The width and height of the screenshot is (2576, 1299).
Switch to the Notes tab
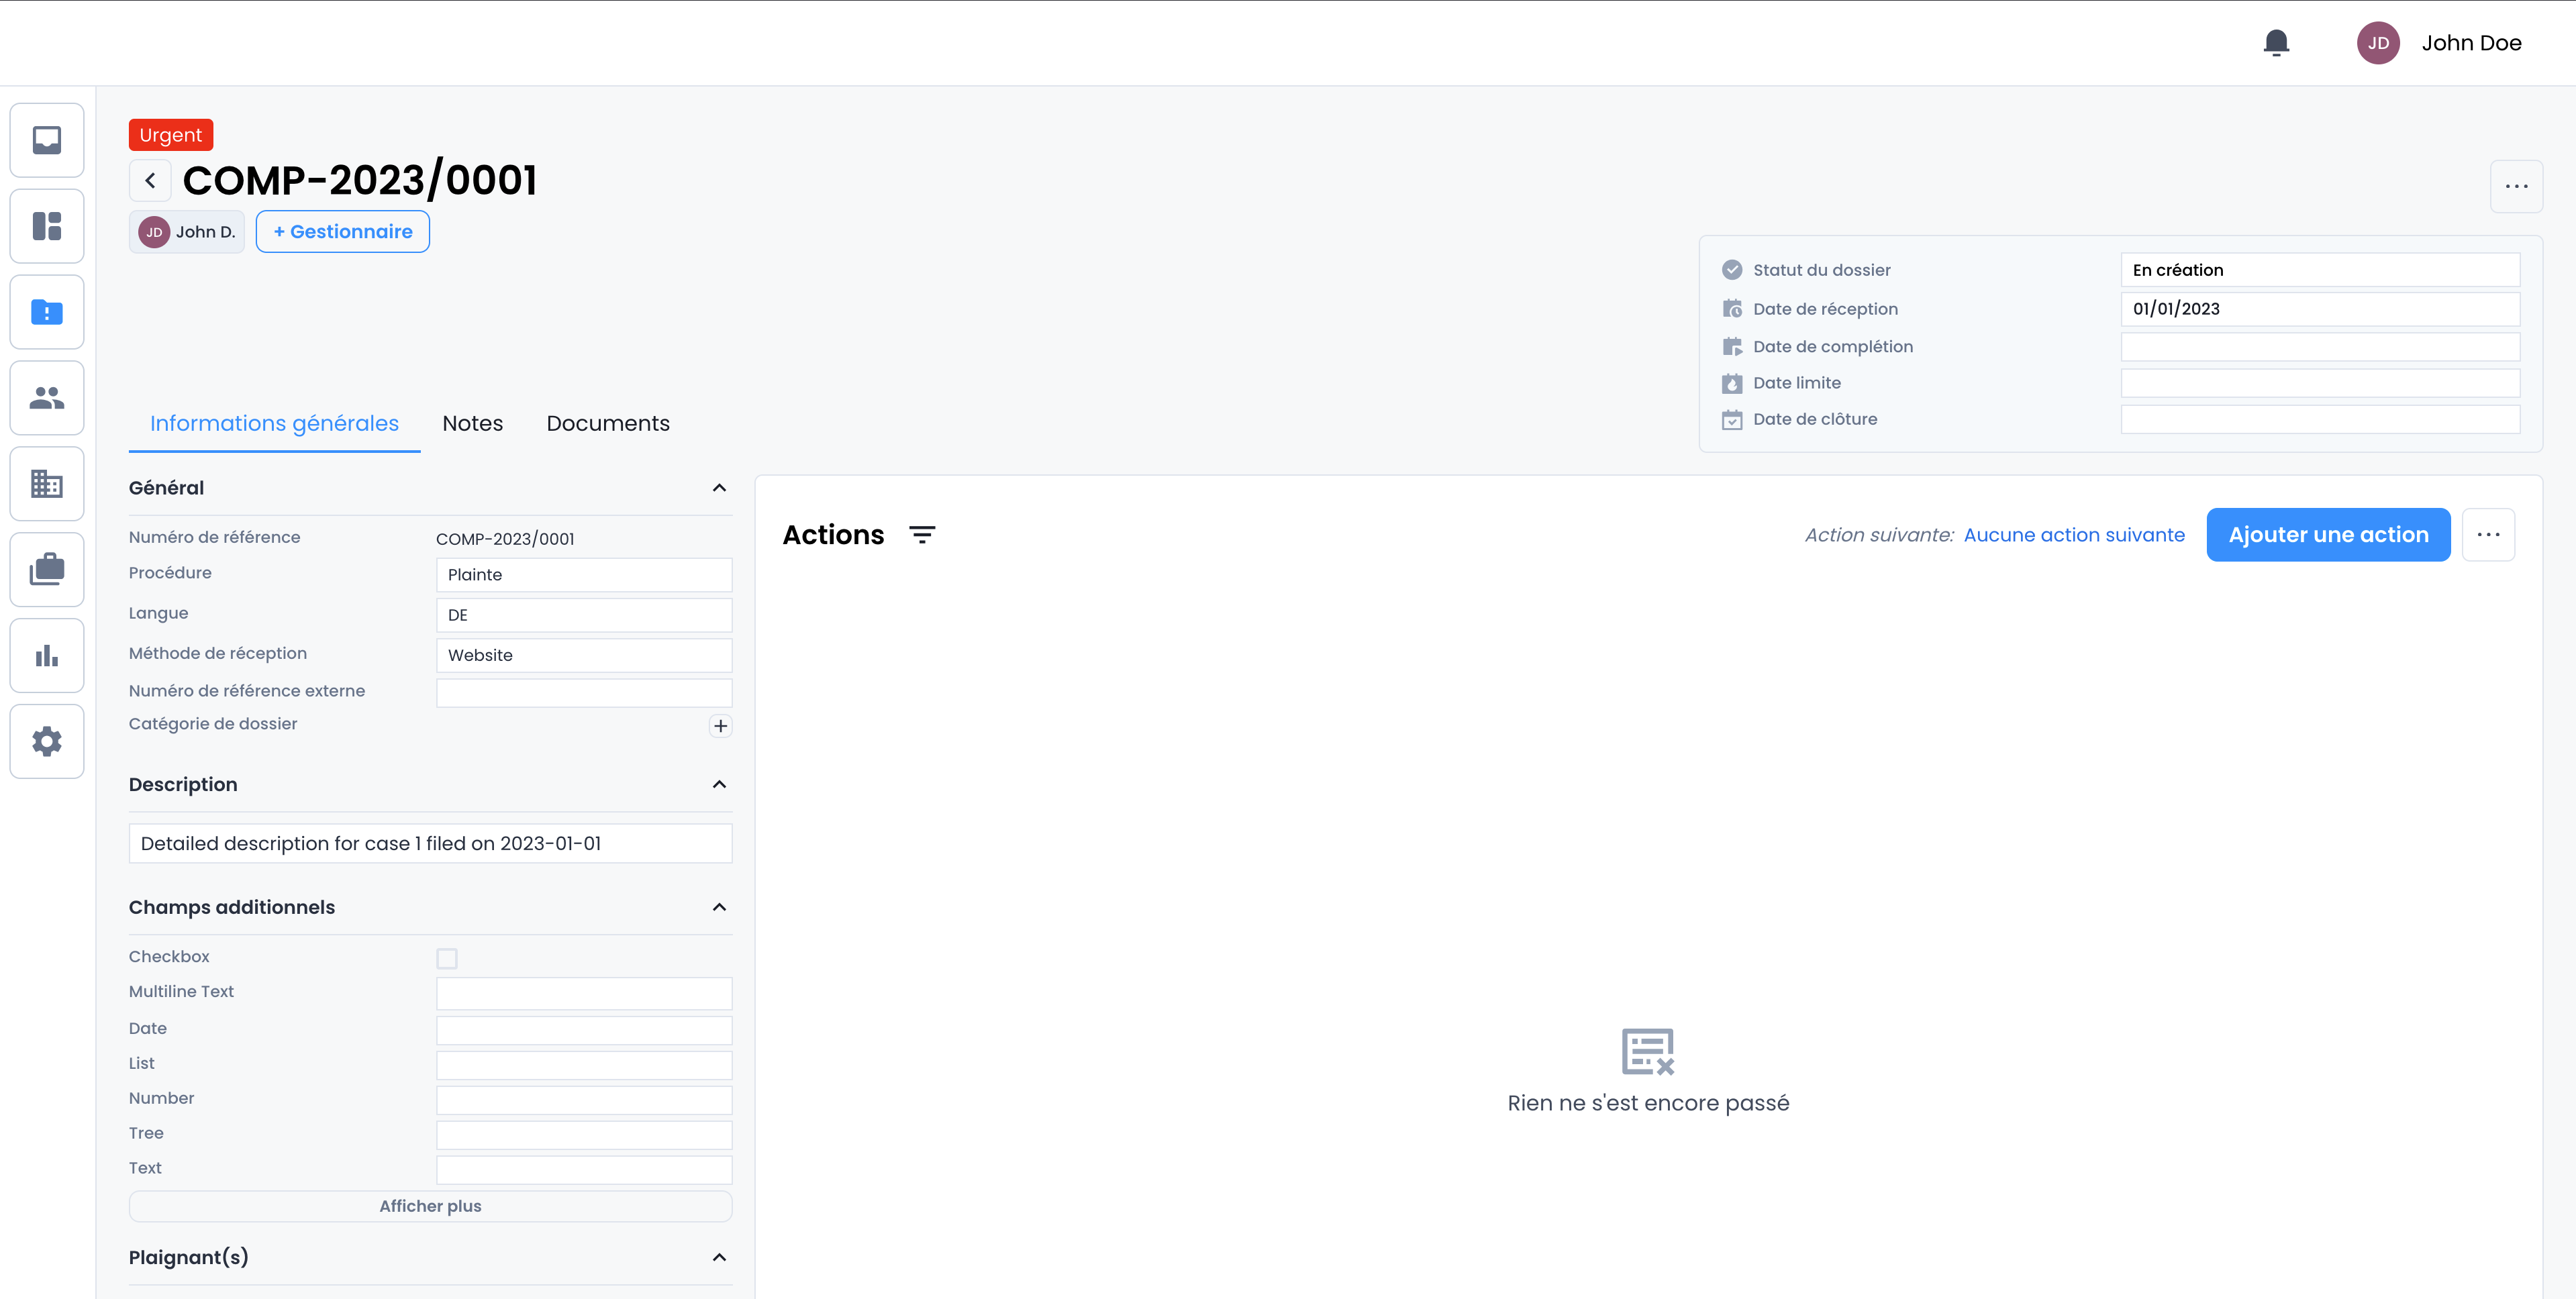pyautogui.click(x=472, y=423)
